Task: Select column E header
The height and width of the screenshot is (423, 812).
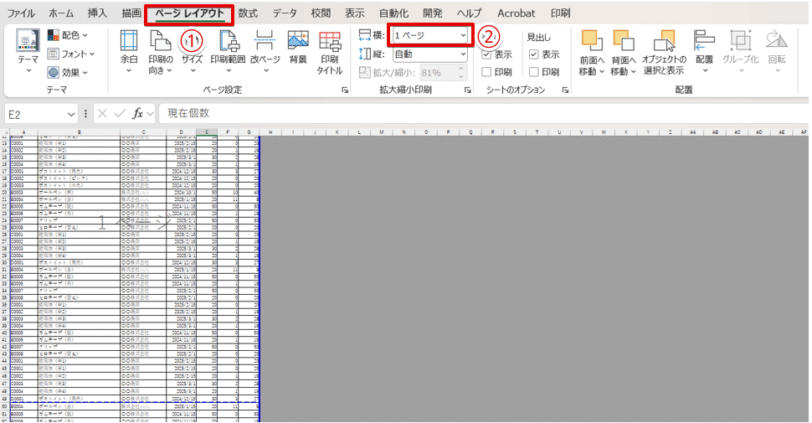Action: [207, 133]
